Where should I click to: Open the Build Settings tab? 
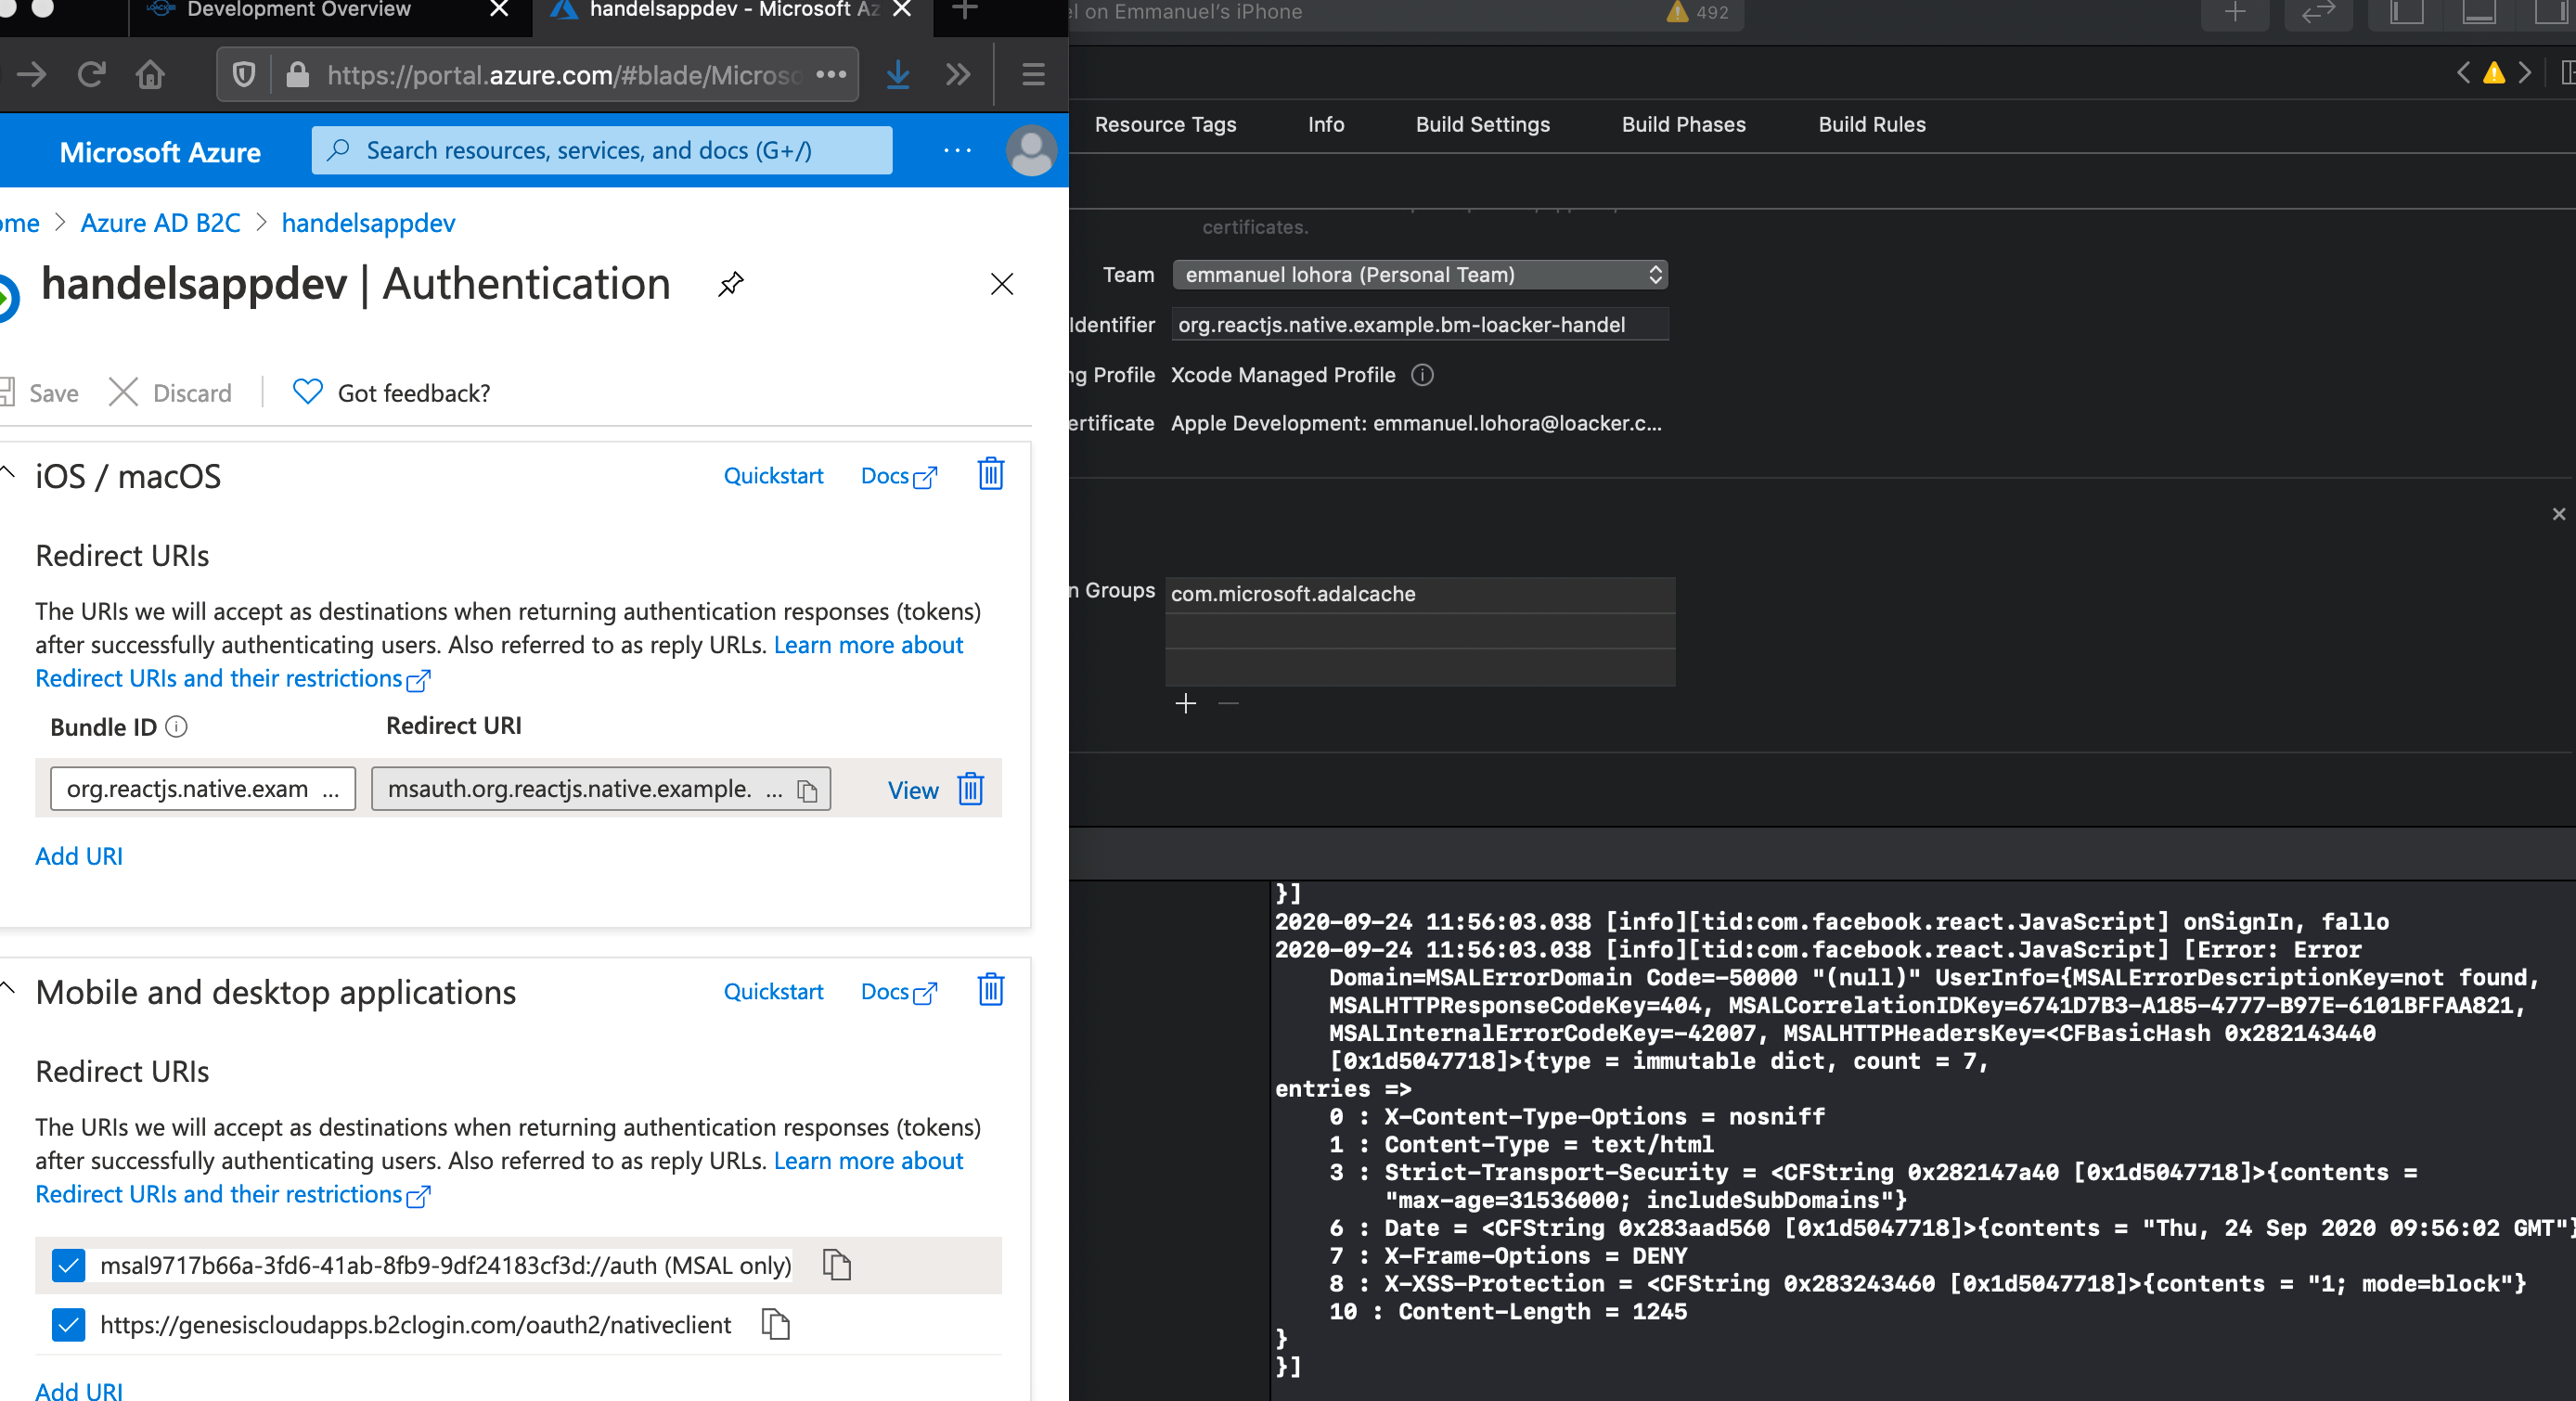(1482, 124)
